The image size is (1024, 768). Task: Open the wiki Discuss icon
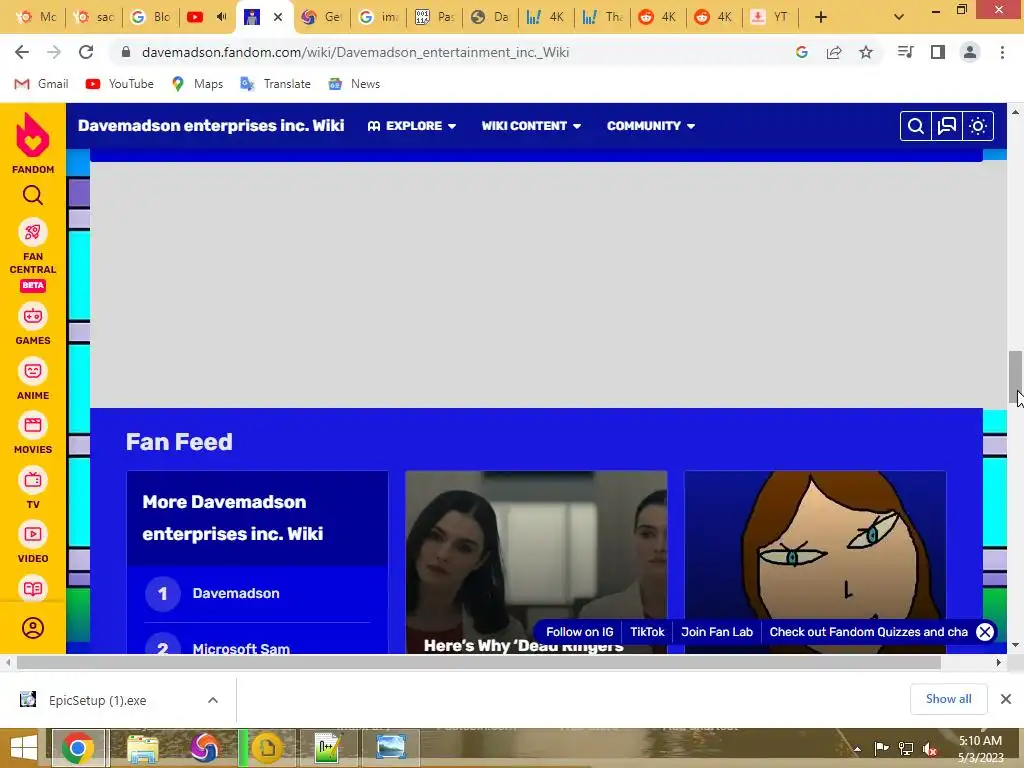[x=946, y=126]
